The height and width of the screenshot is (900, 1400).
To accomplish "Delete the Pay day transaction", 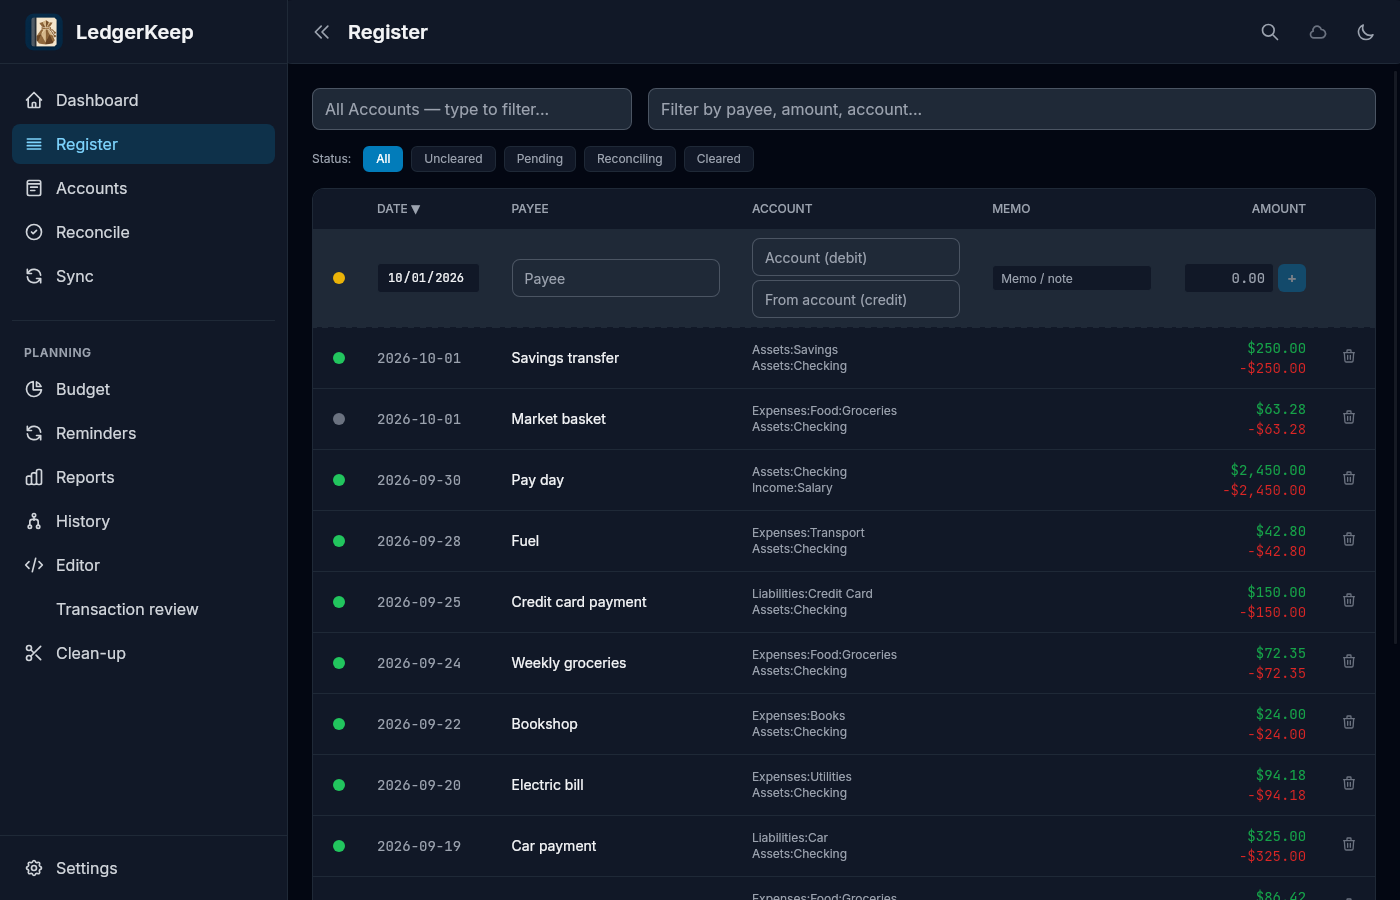I will [x=1349, y=478].
